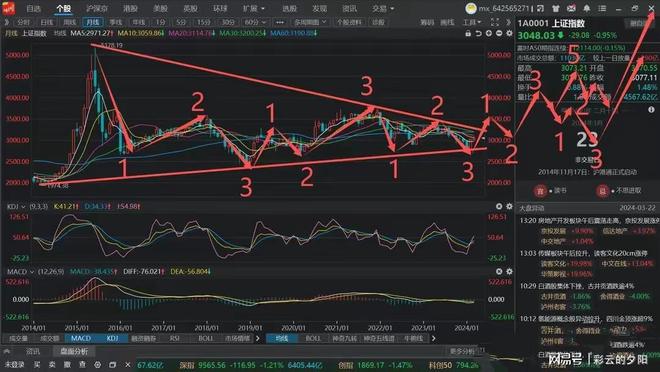Toggle the MACD indicator tab
The width and height of the screenshot is (660, 372).
point(81,338)
